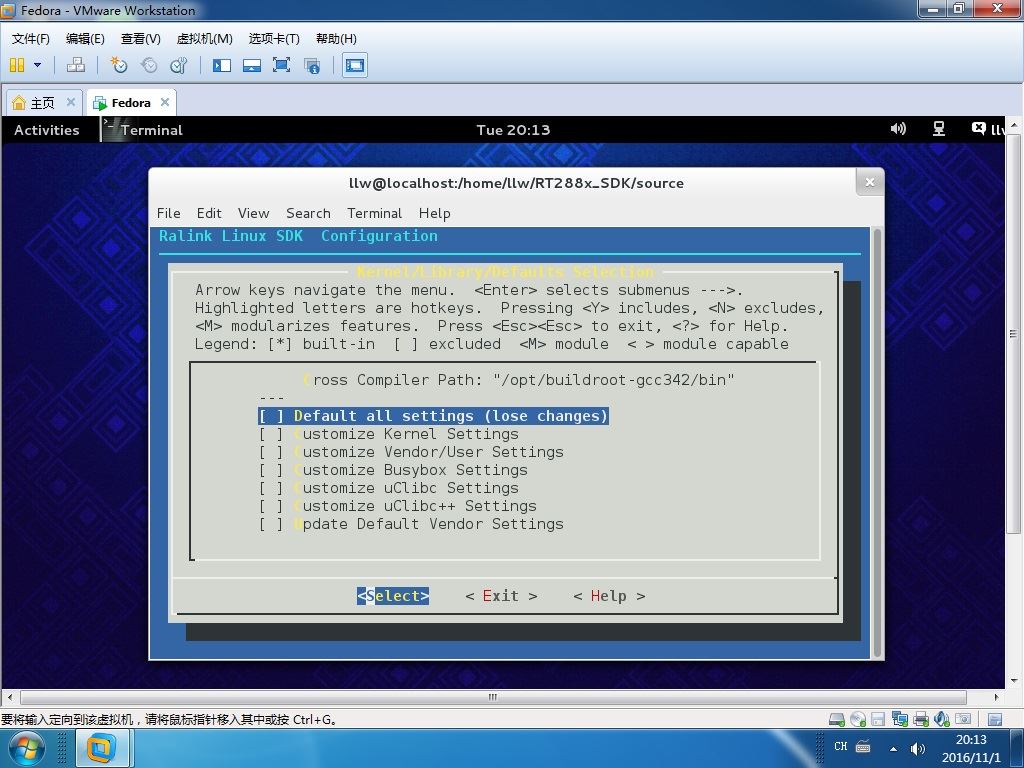
Task: Switch to the 主页 home tab
Action: (42, 103)
